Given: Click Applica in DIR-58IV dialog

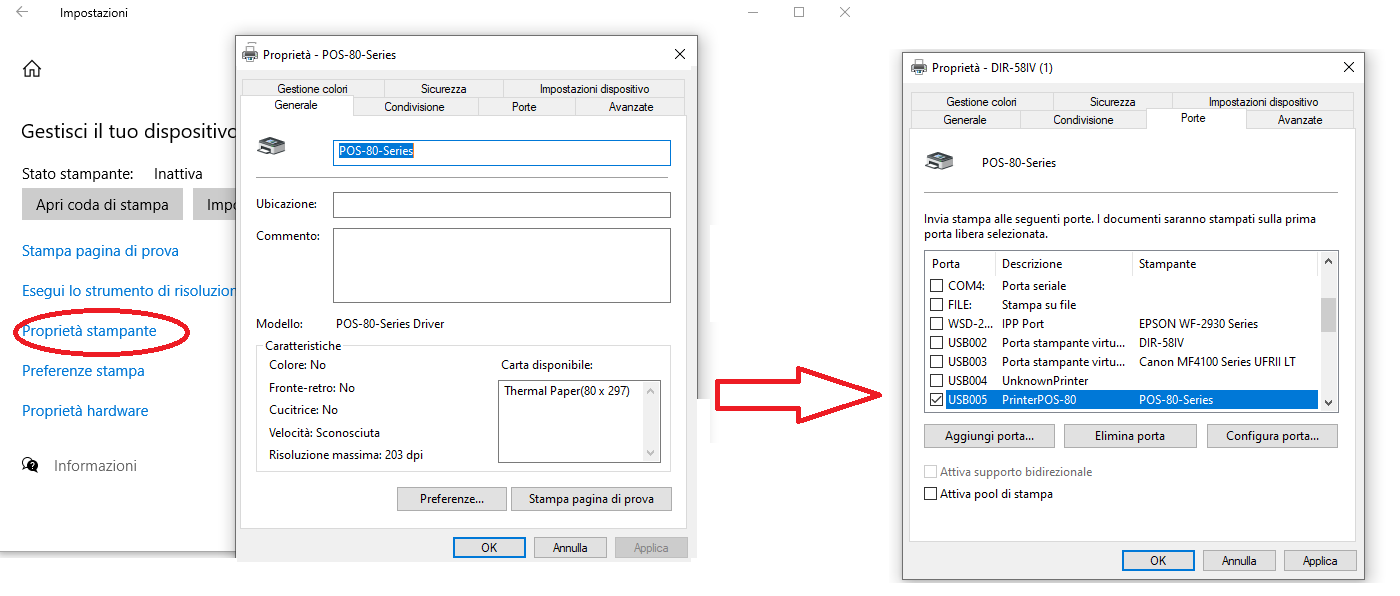Looking at the screenshot, I should point(1320,561).
